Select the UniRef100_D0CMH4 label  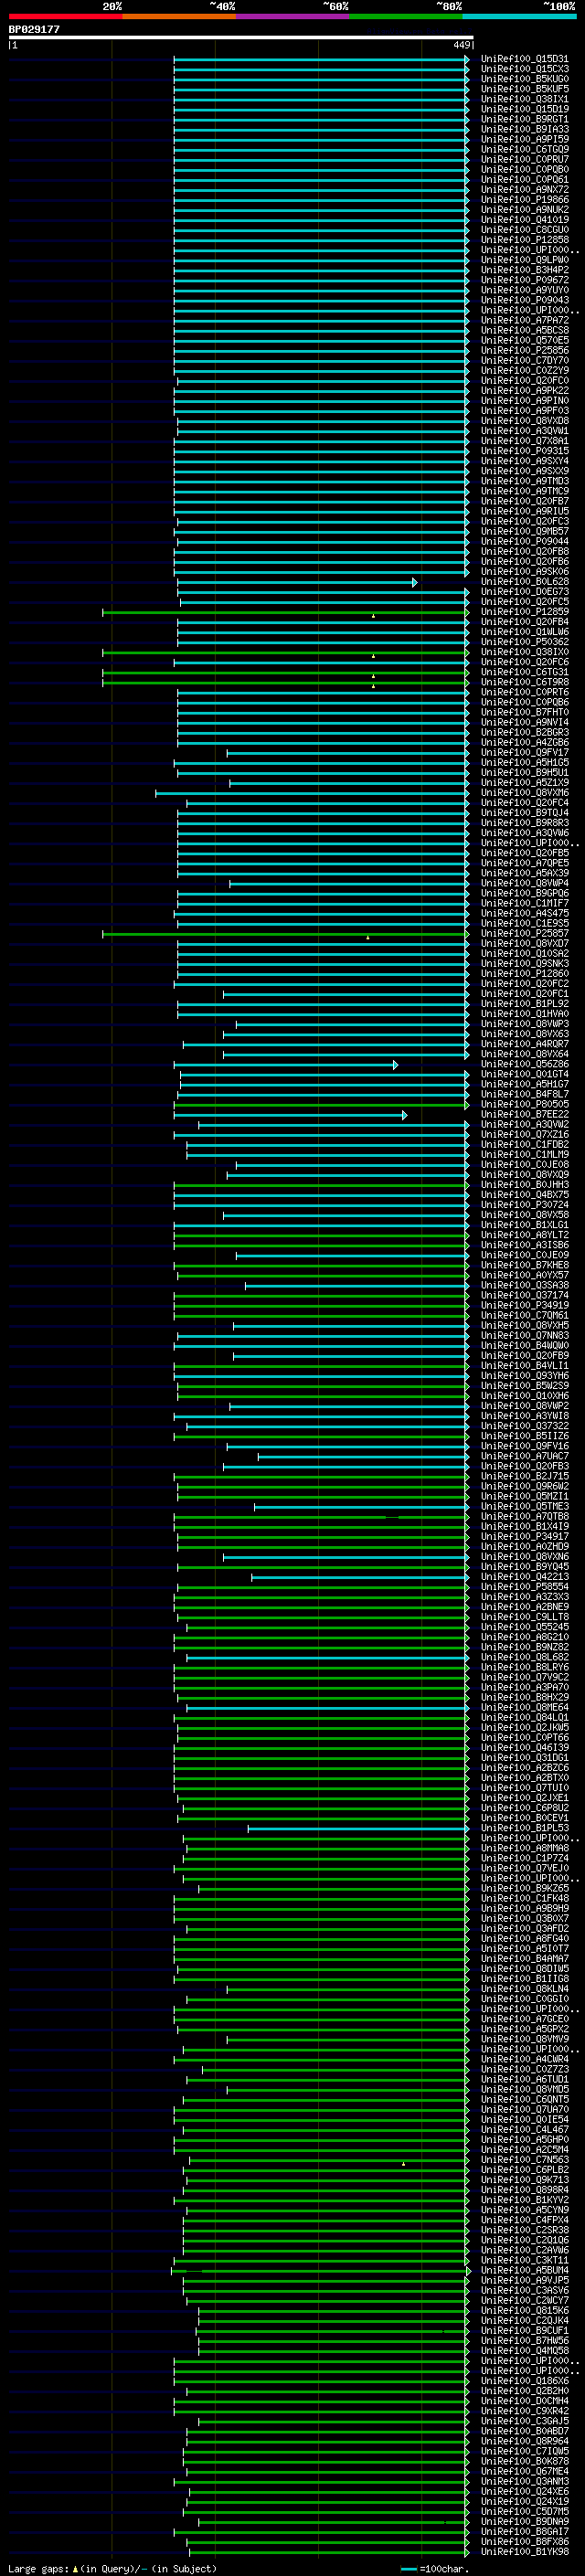pyautogui.click(x=525, y=2400)
